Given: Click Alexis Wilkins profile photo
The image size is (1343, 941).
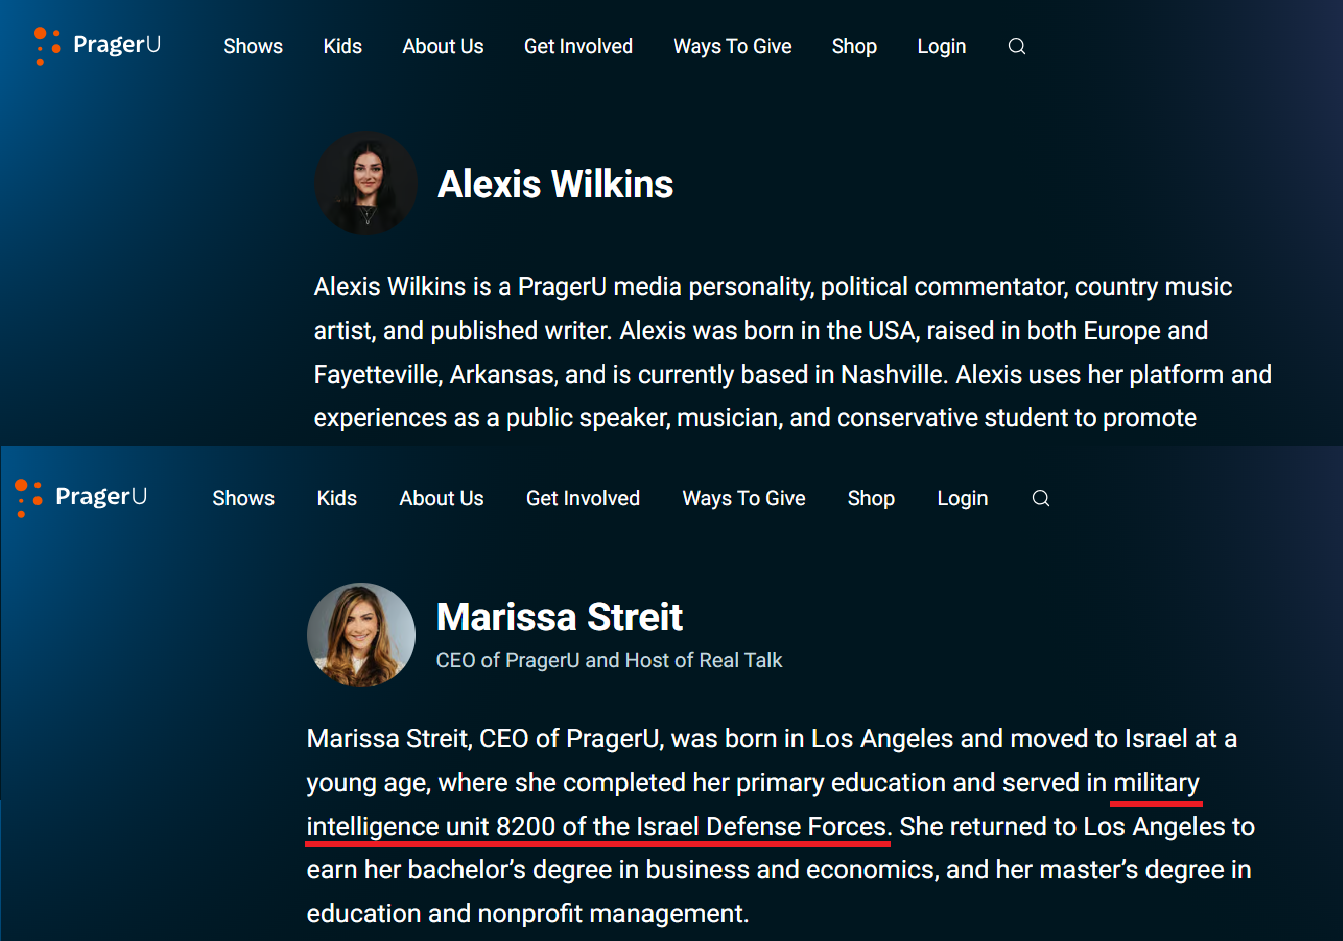Looking at the screenshot, I should pos(366,183).
